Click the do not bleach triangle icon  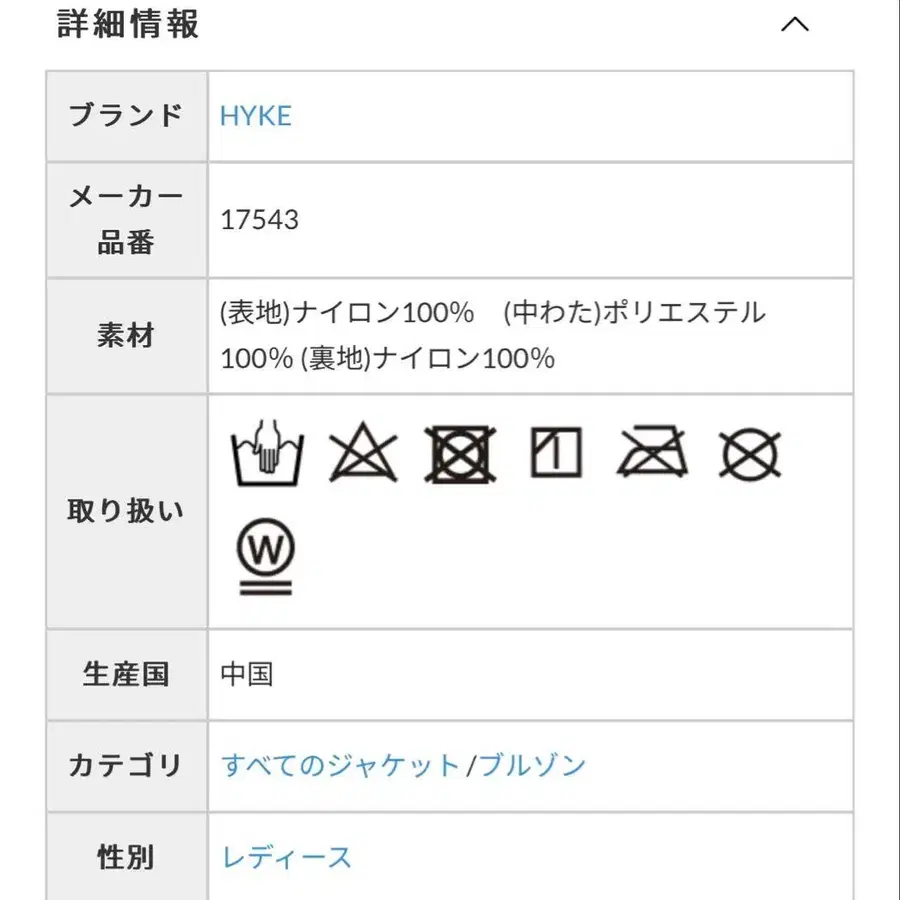pos(363,453)
